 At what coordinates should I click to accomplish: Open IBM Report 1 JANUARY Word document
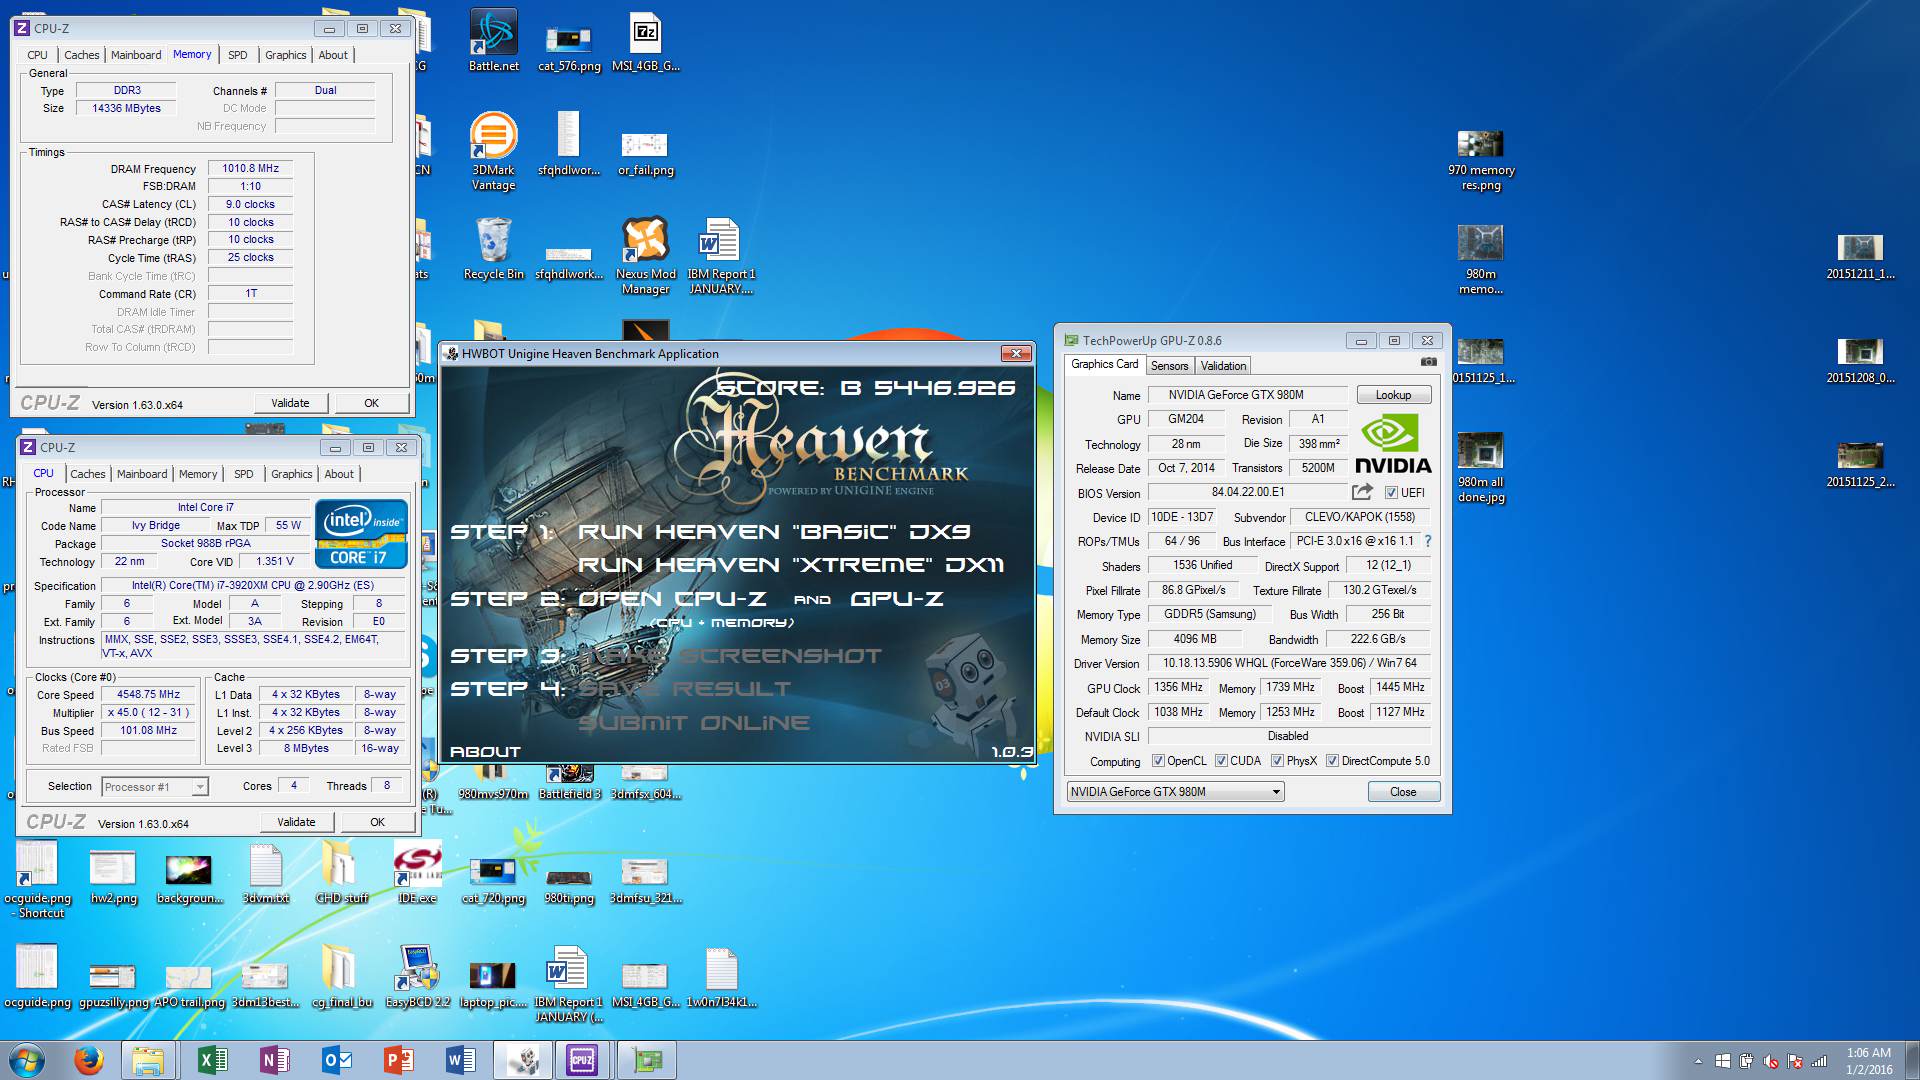click(x=720, y=256)
